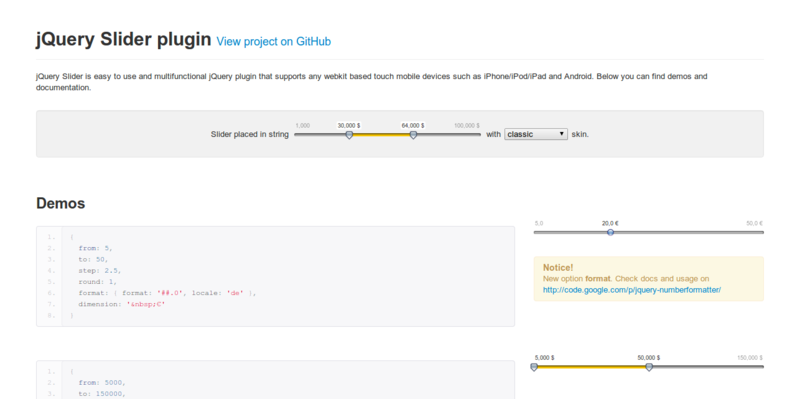Click the 30,000 $ value label
The image size is (800, 399).
[349, 126]
